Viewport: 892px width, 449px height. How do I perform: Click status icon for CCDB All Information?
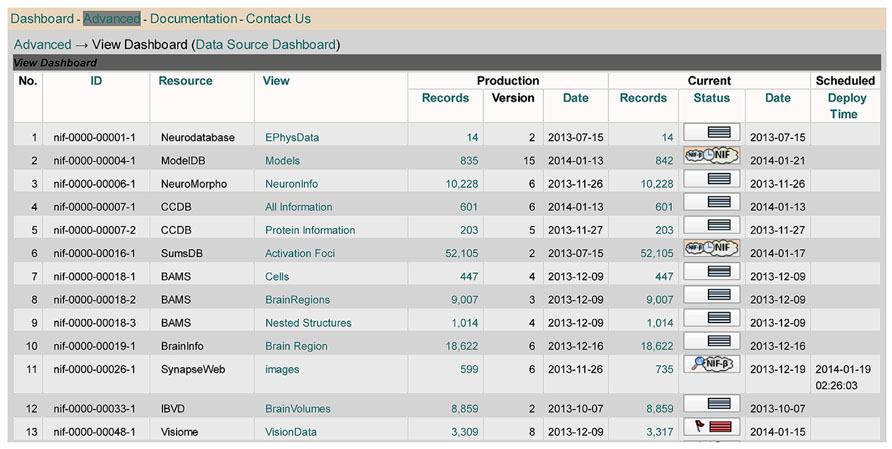coord(711,201)
